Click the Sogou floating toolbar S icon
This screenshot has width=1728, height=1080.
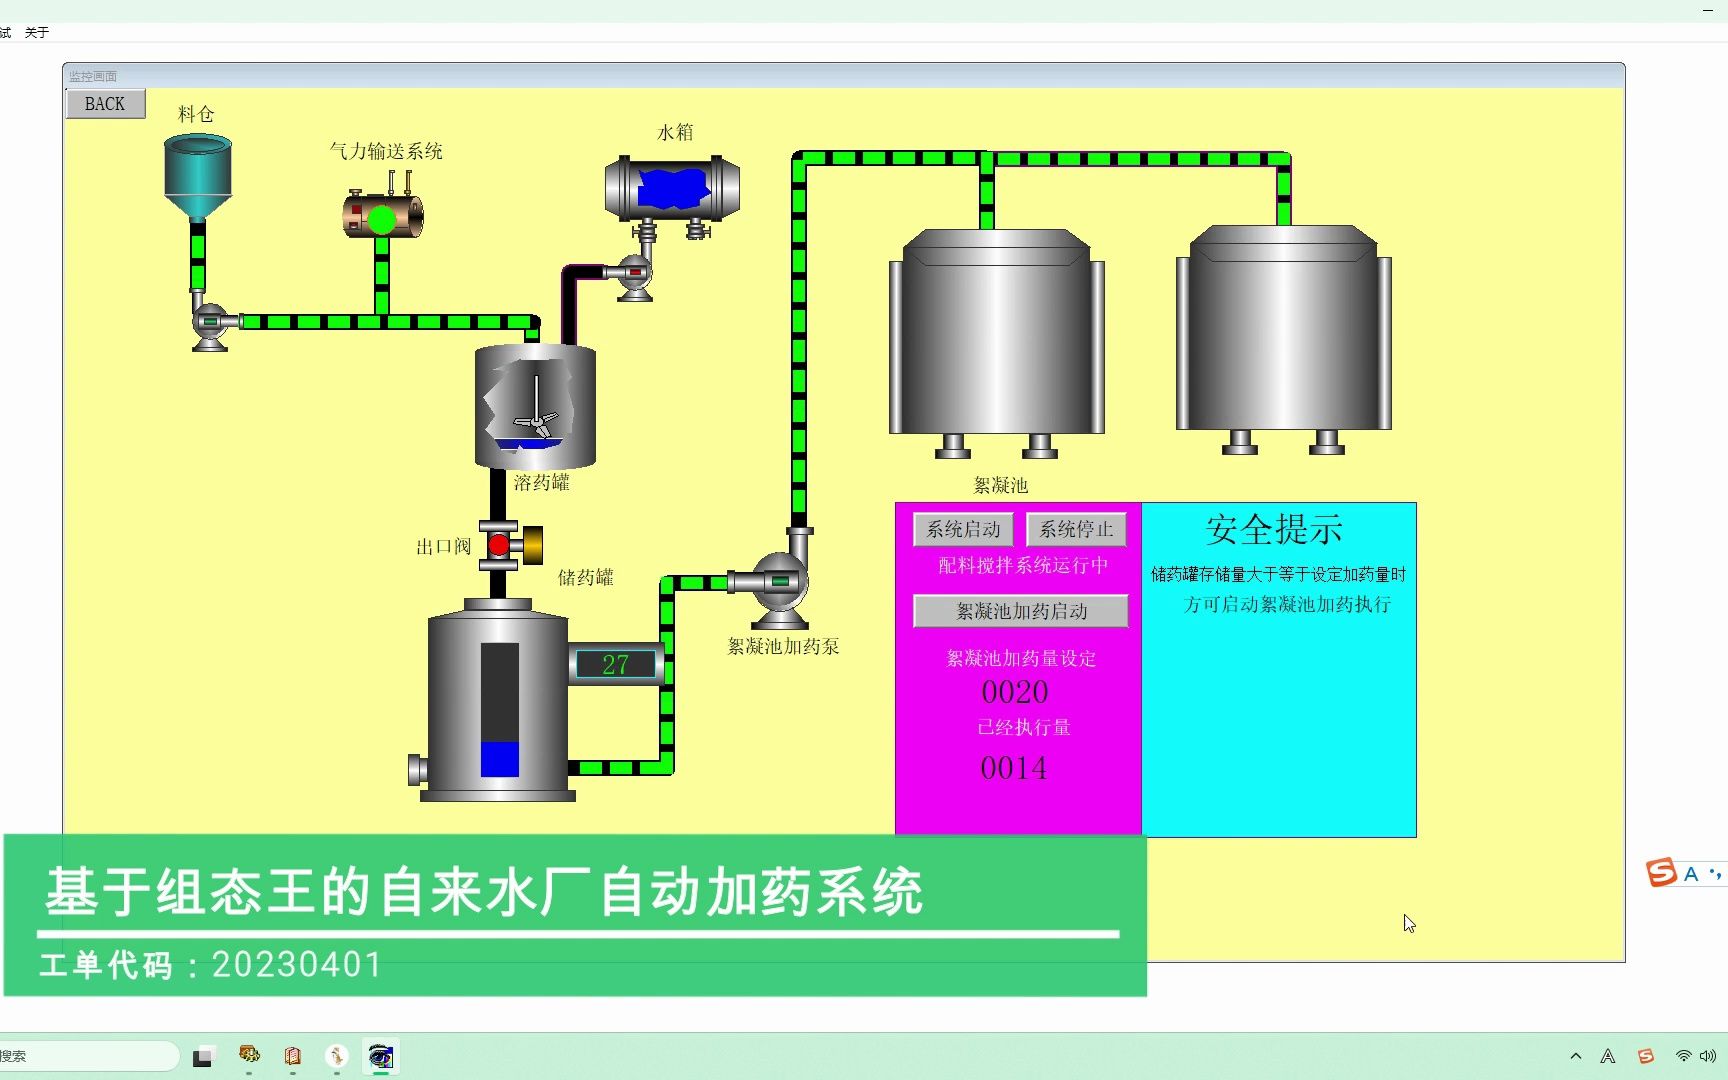click(1661, 872)
